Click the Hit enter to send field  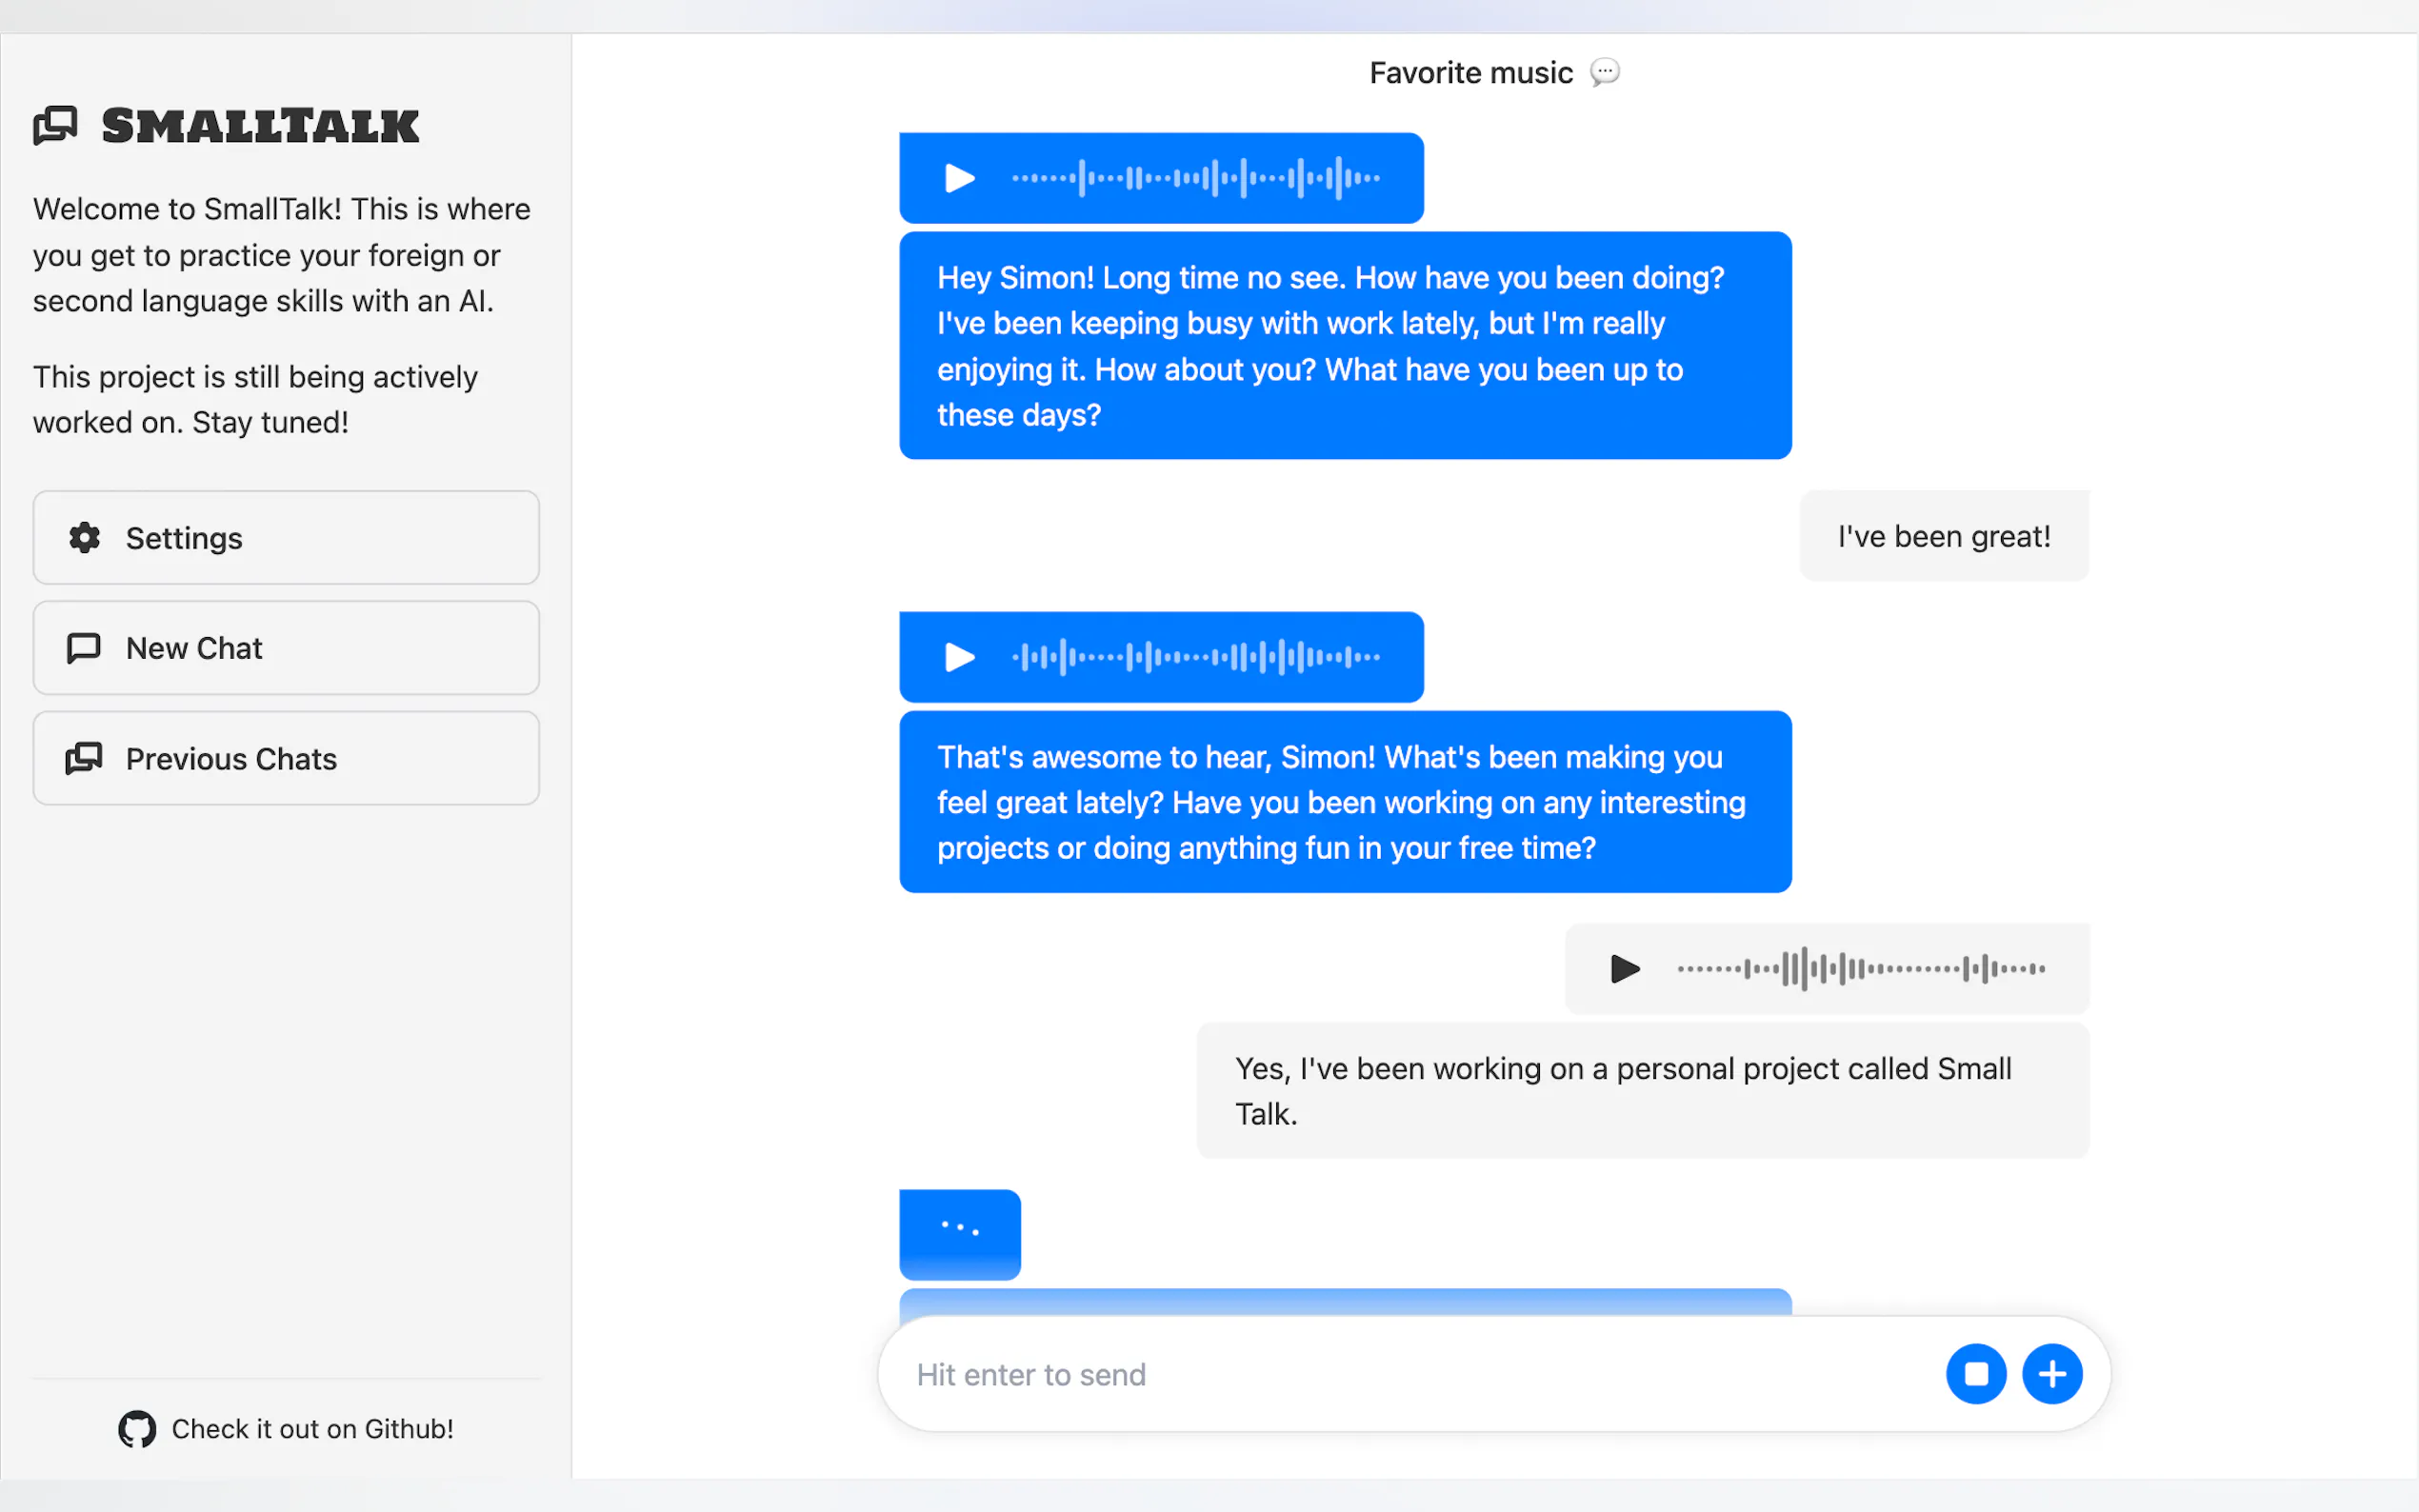(x=1400, y=1375)
